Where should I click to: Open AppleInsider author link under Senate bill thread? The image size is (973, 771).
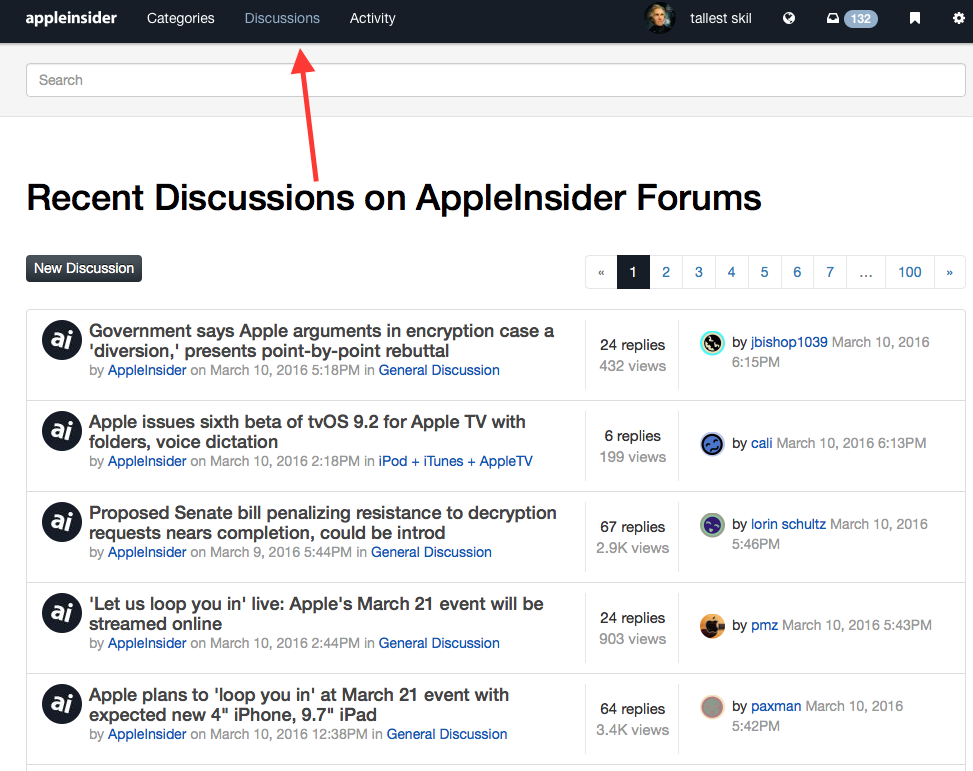point(147,552)
